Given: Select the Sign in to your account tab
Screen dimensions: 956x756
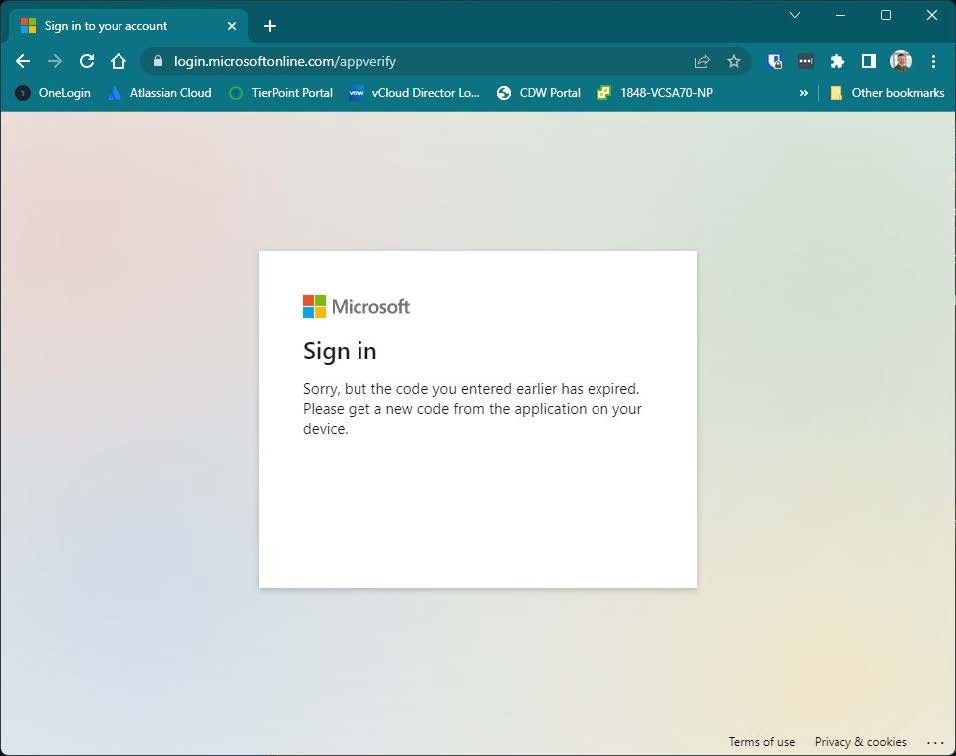Looking at the screenshot, I should point(128,26).
